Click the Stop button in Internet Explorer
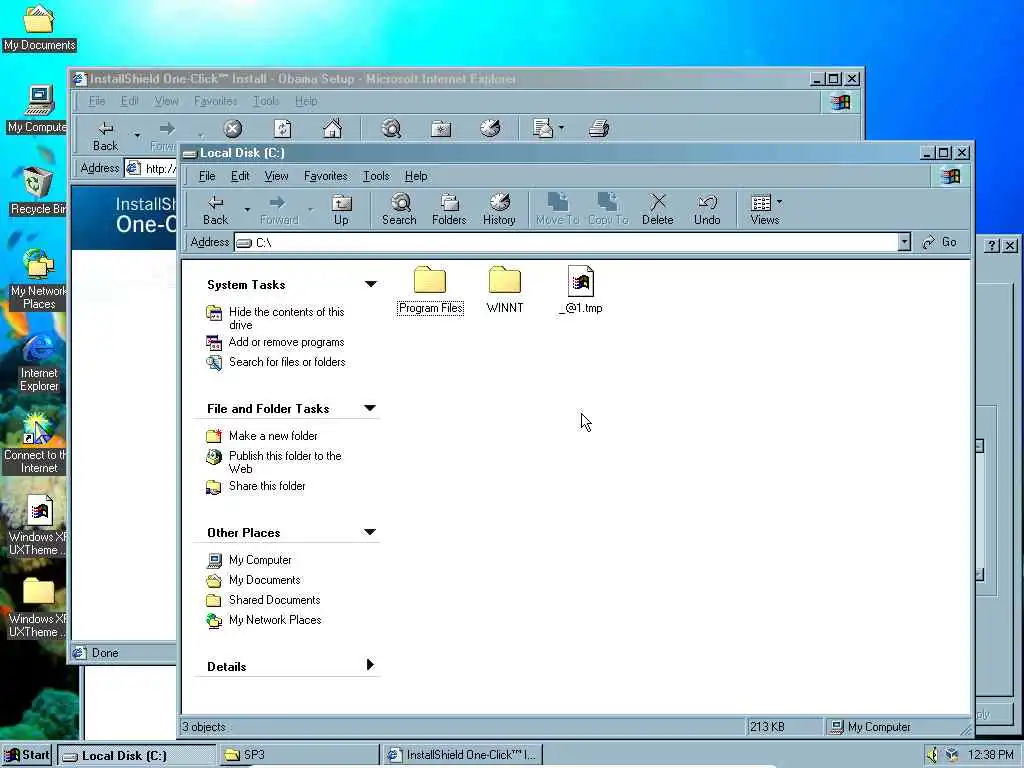This screenshot has width=1024, height=768. click(x=232, y=129)
